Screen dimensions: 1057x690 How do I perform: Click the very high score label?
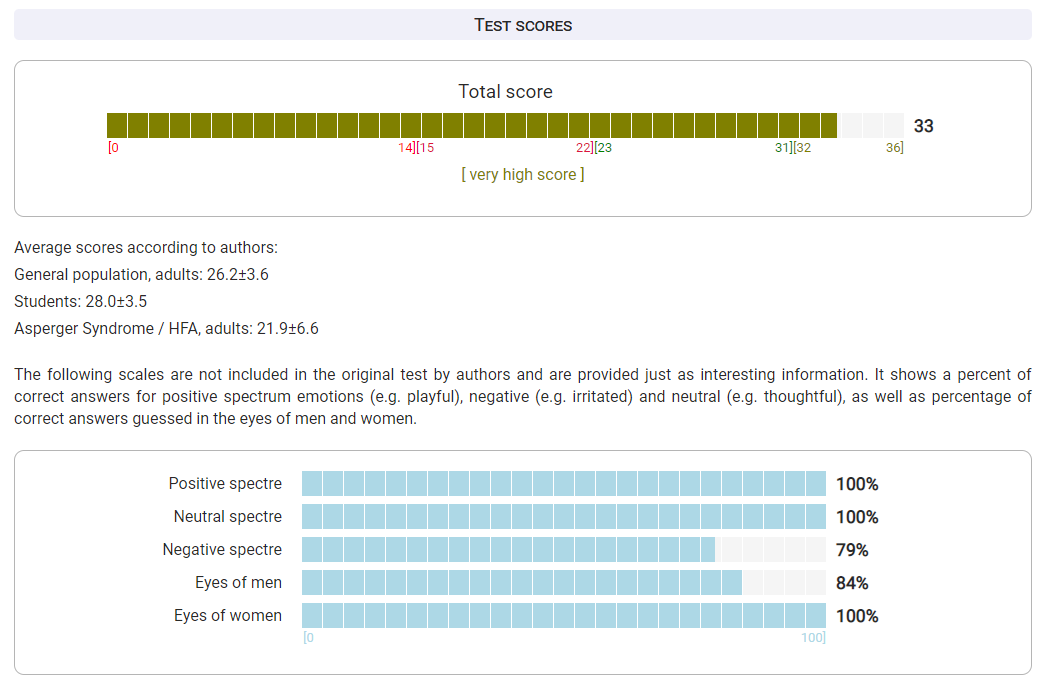[522, 174]
